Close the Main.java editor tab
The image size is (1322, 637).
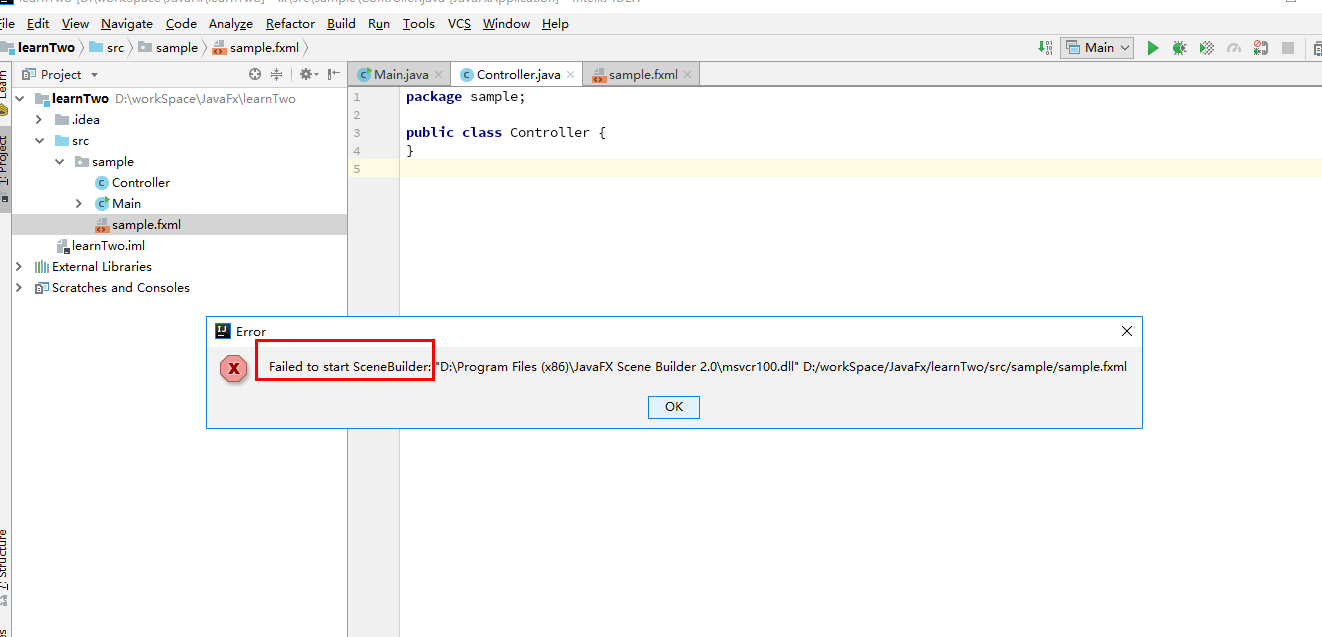[438, 75]
